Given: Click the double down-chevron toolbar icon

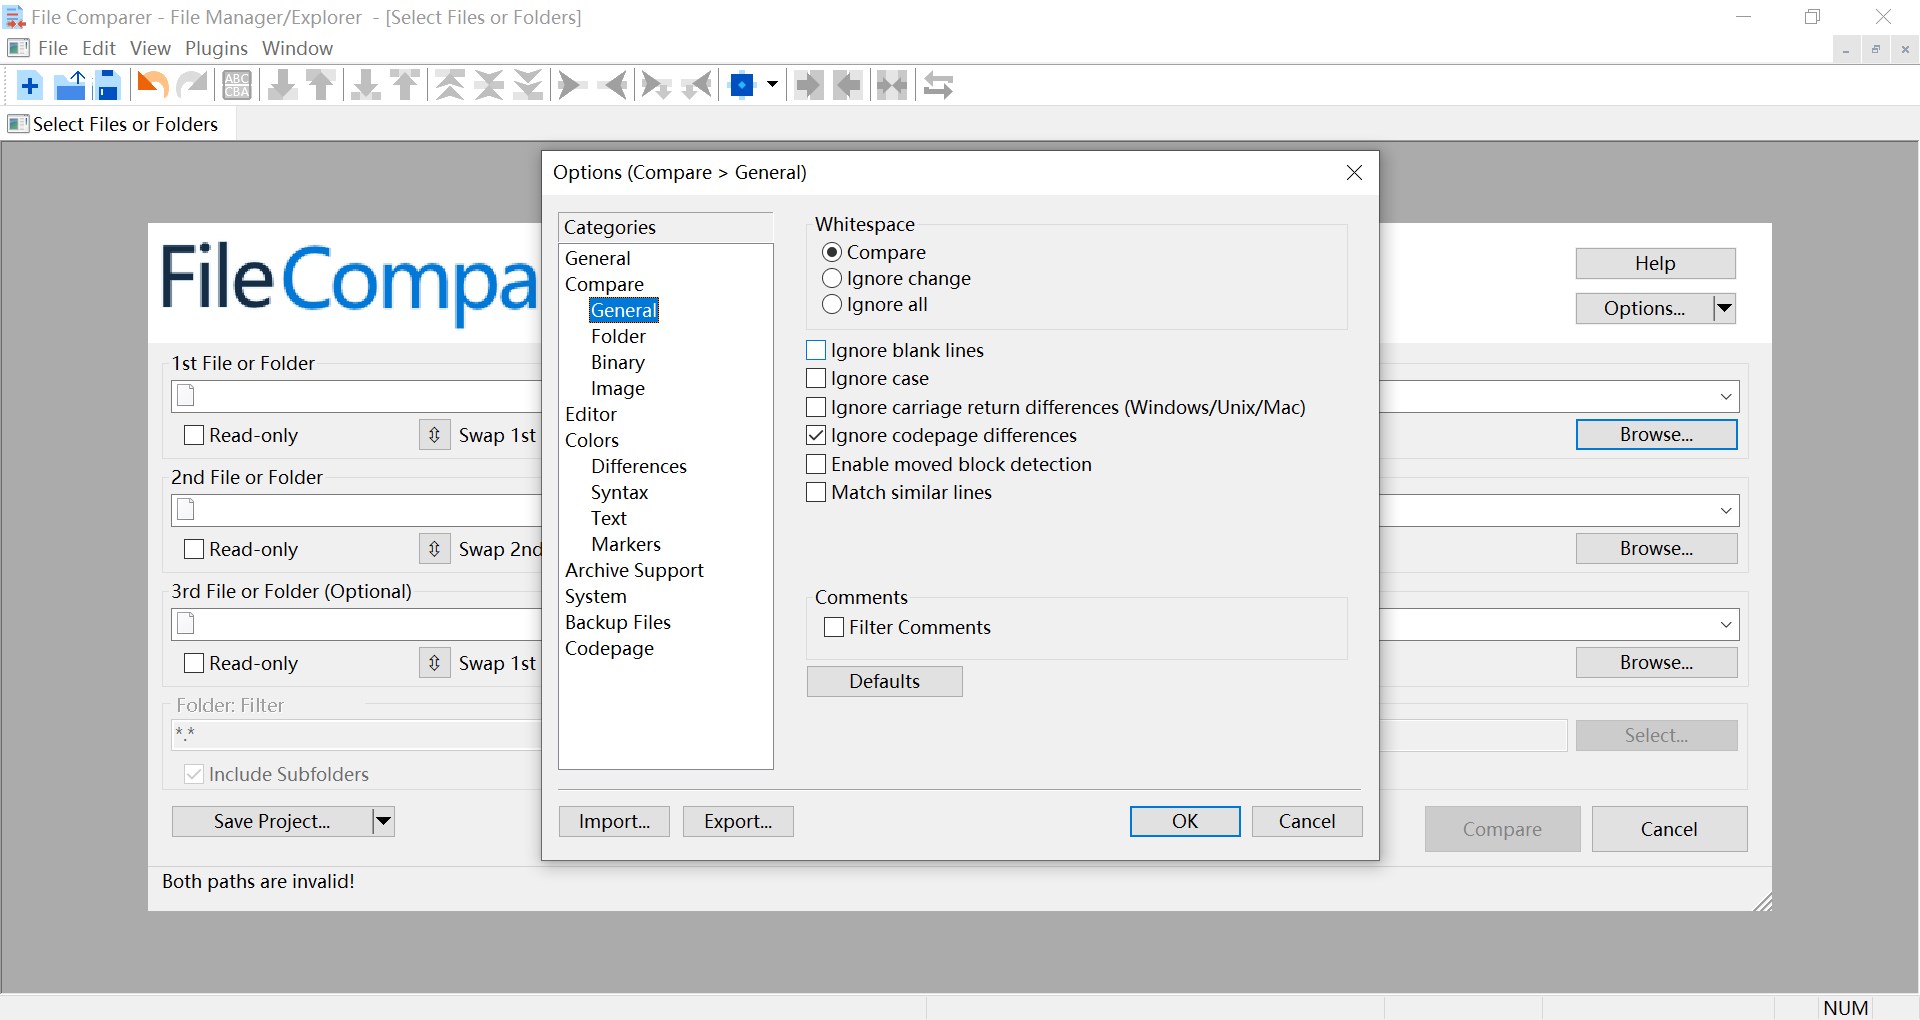Looking at the screenshot, I should [x=528, y=86].
